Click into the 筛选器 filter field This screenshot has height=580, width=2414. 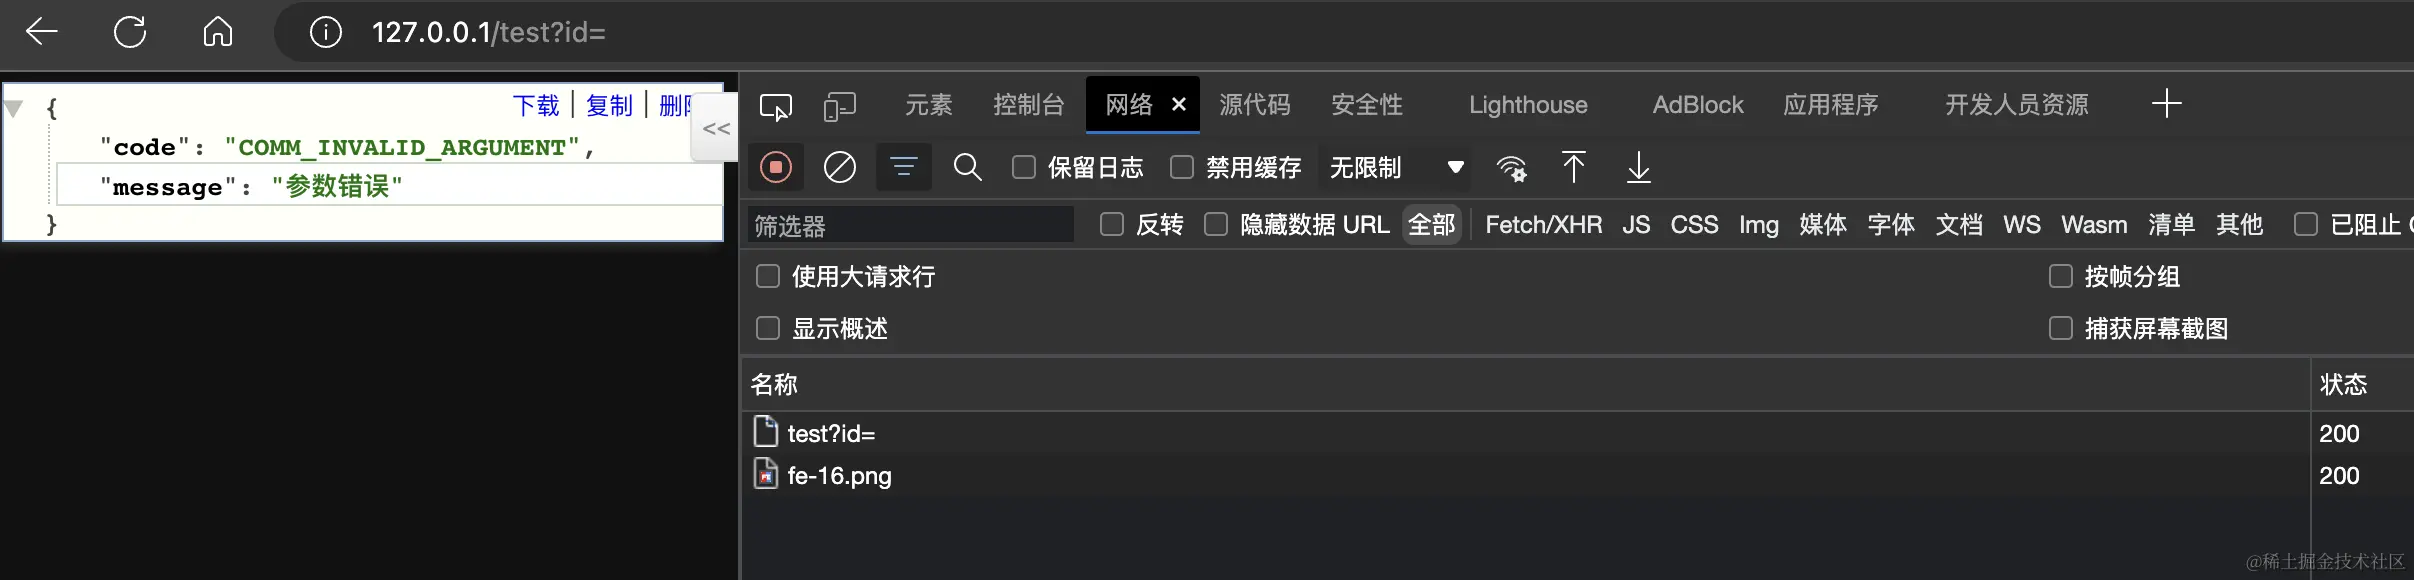pos(911,225)
